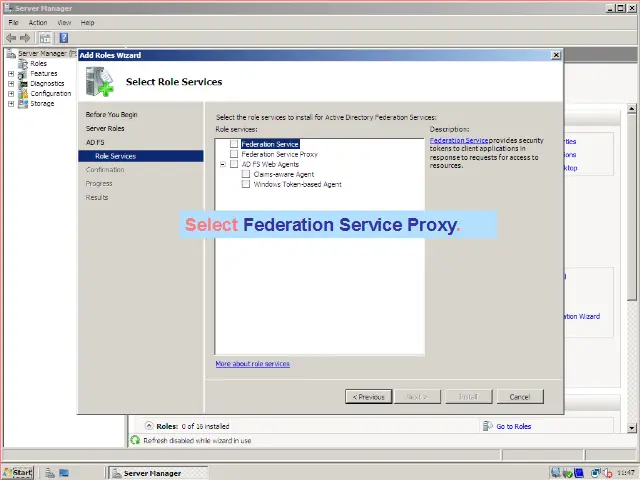This screenshot has width=640, height=480.
Task: Click the Cancel button
Action: point(520,397)
